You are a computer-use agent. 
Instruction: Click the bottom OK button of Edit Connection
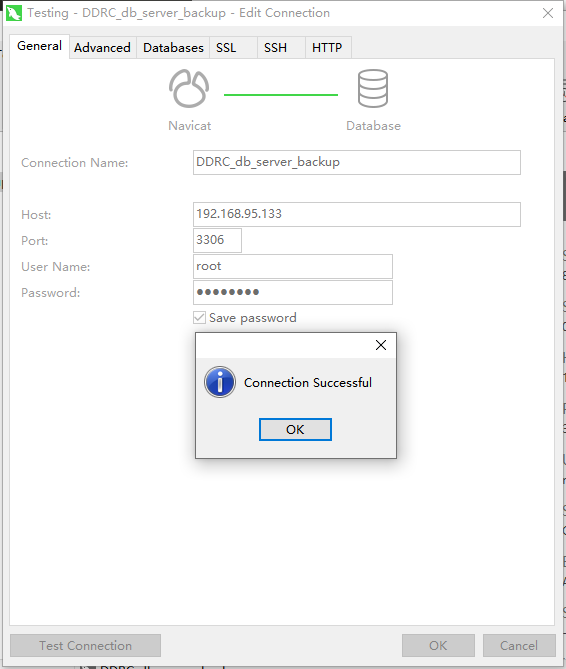(x=438, y=646)
